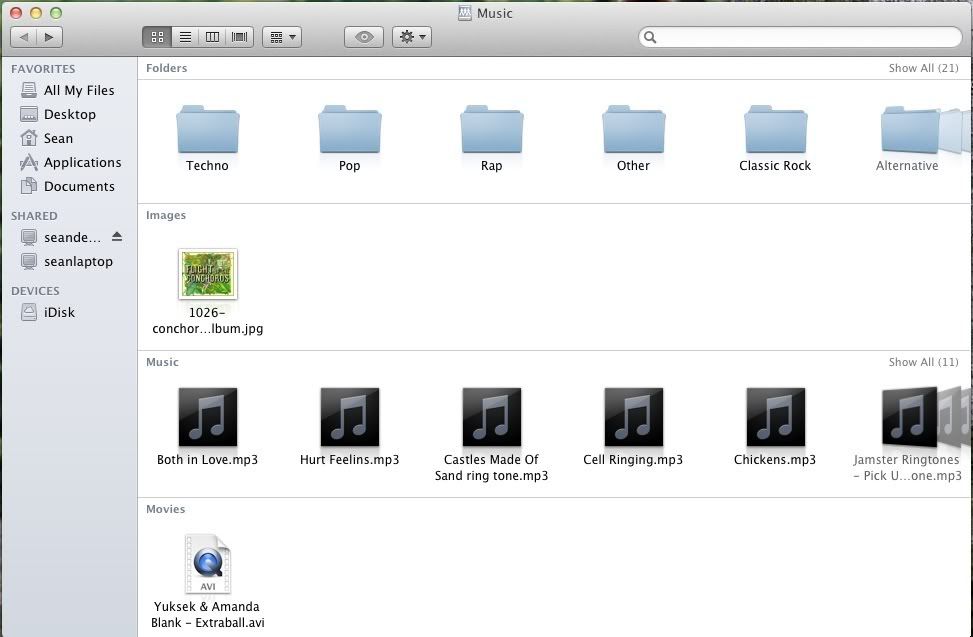Switch to list view in the toolbar

click(x=185, y=36)
